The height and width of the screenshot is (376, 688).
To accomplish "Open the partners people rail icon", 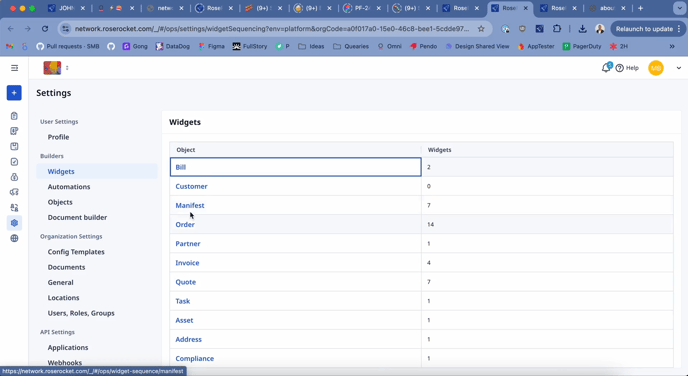I will pos(14,208).
